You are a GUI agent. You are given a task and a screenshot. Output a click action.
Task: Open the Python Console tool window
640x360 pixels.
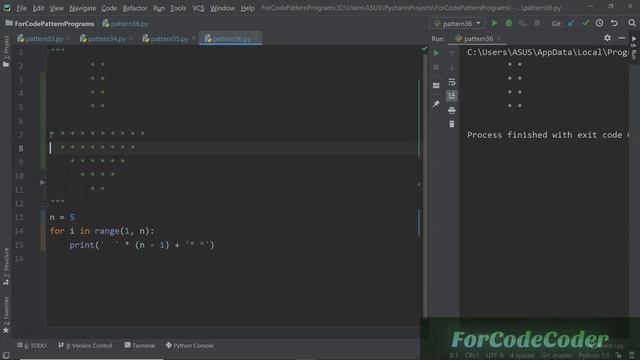(189, 346)
